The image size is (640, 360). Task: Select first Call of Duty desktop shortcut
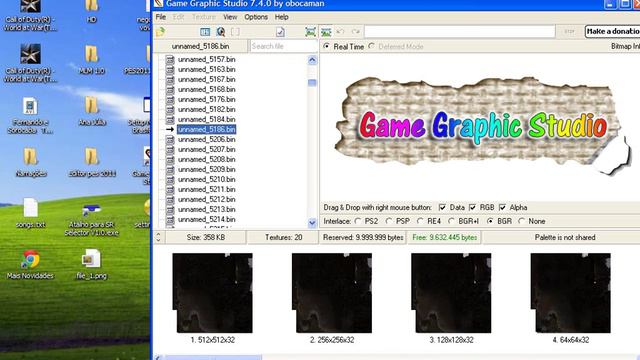pyautogui.click(x=30, y=16)
